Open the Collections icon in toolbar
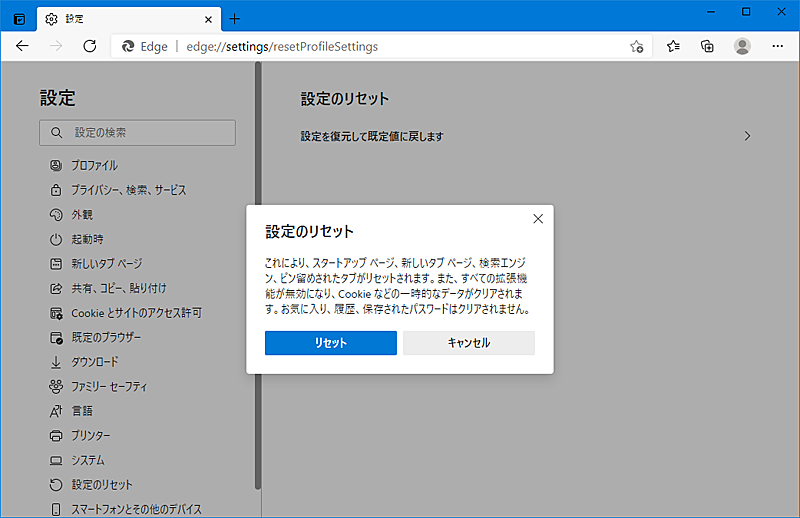This screenshot has height=518, width=800. (x=707, y=46)
